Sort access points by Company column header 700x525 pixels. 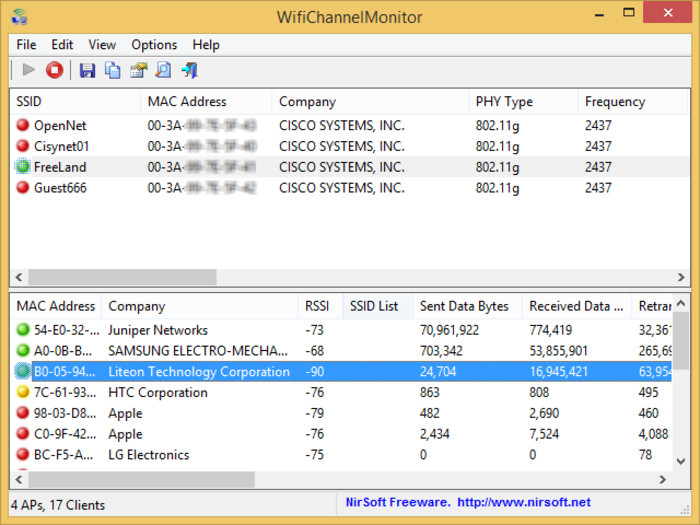click(370, 102)
